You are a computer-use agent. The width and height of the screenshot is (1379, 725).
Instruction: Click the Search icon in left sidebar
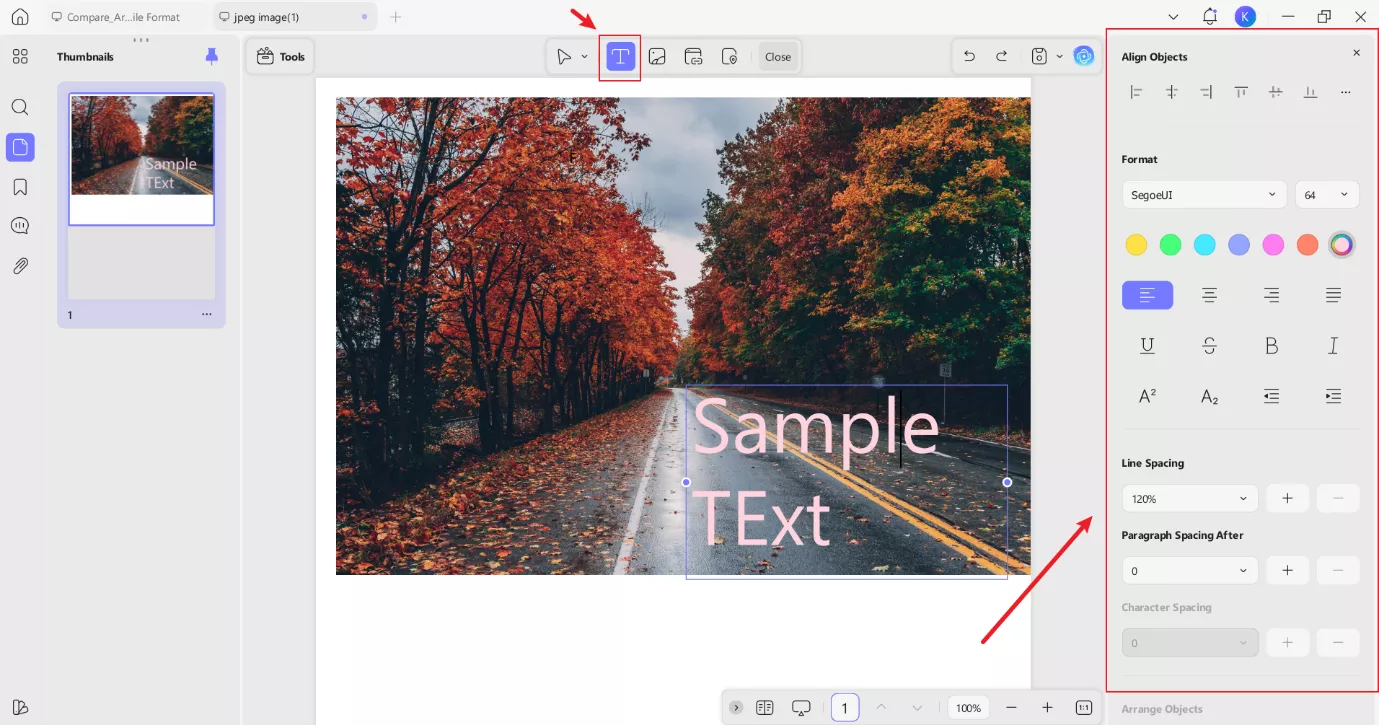click(x=20, y=107)
